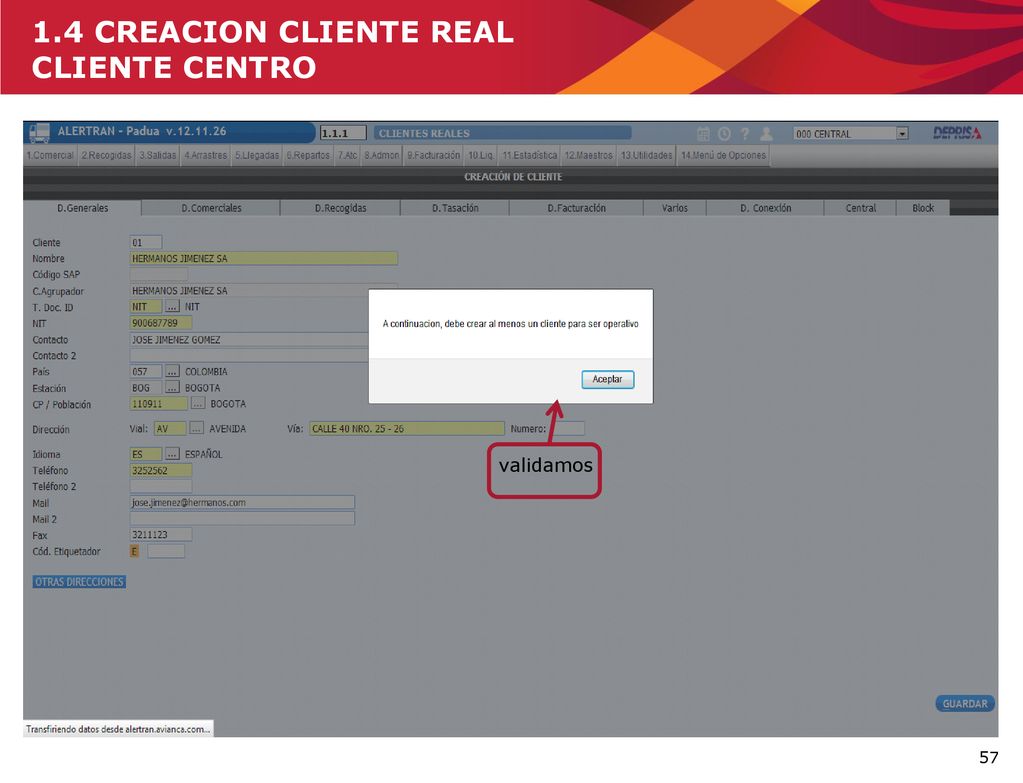Switch to the D.Facturación tab

(x=576, y=208)
